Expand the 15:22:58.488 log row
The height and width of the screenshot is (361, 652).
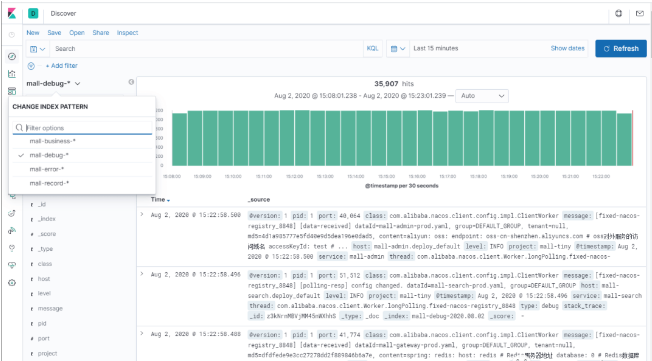[x=142, y=334]
